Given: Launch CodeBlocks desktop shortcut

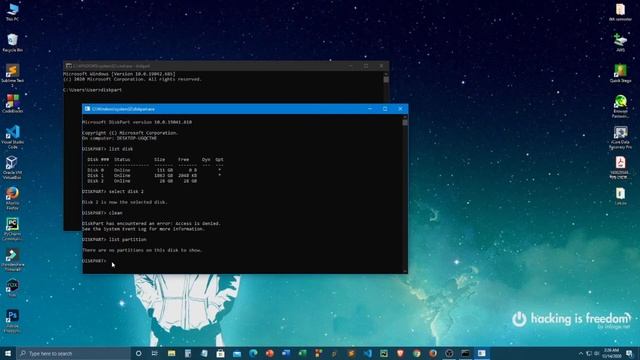Looking at the screenshot, I should [x=12, y=104].
